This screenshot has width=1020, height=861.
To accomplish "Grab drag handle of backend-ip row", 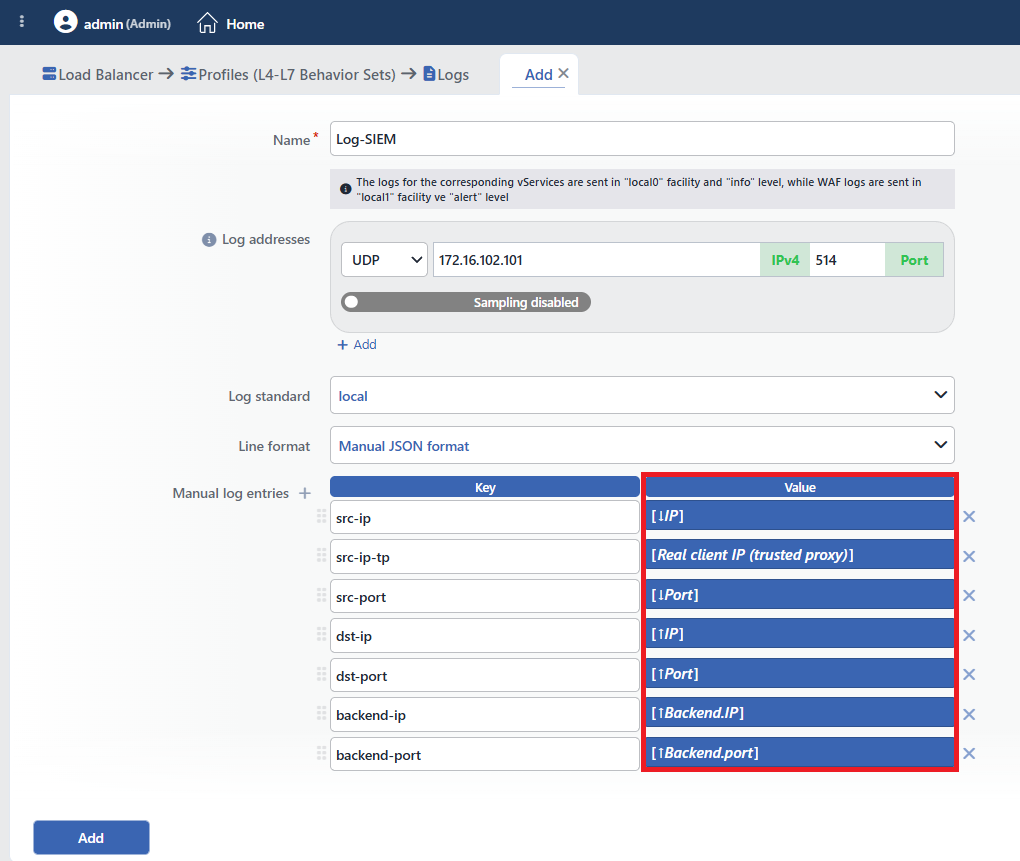I will click(321, 713).
